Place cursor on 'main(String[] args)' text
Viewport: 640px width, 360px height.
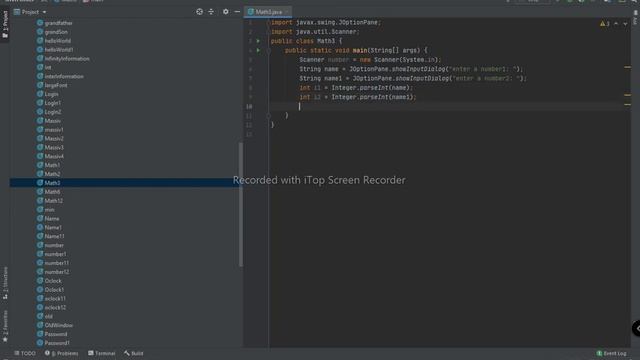(x=387, y=51)
